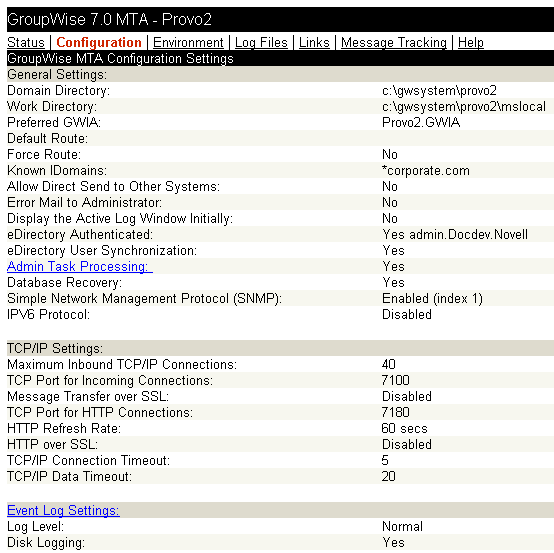Click the GroupWise MTA Configuration Settings heading

point(120,58)
